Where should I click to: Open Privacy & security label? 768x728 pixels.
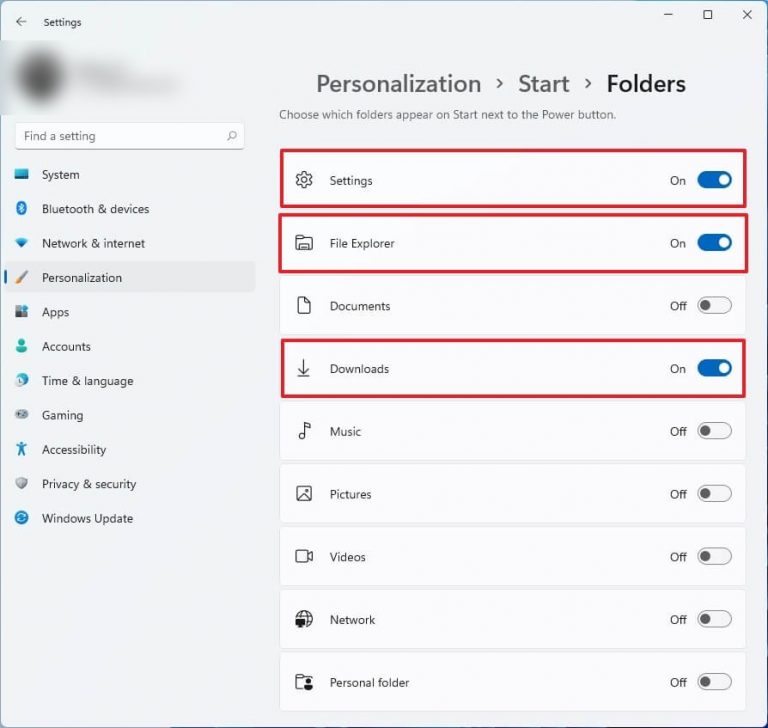coord(89,484)
